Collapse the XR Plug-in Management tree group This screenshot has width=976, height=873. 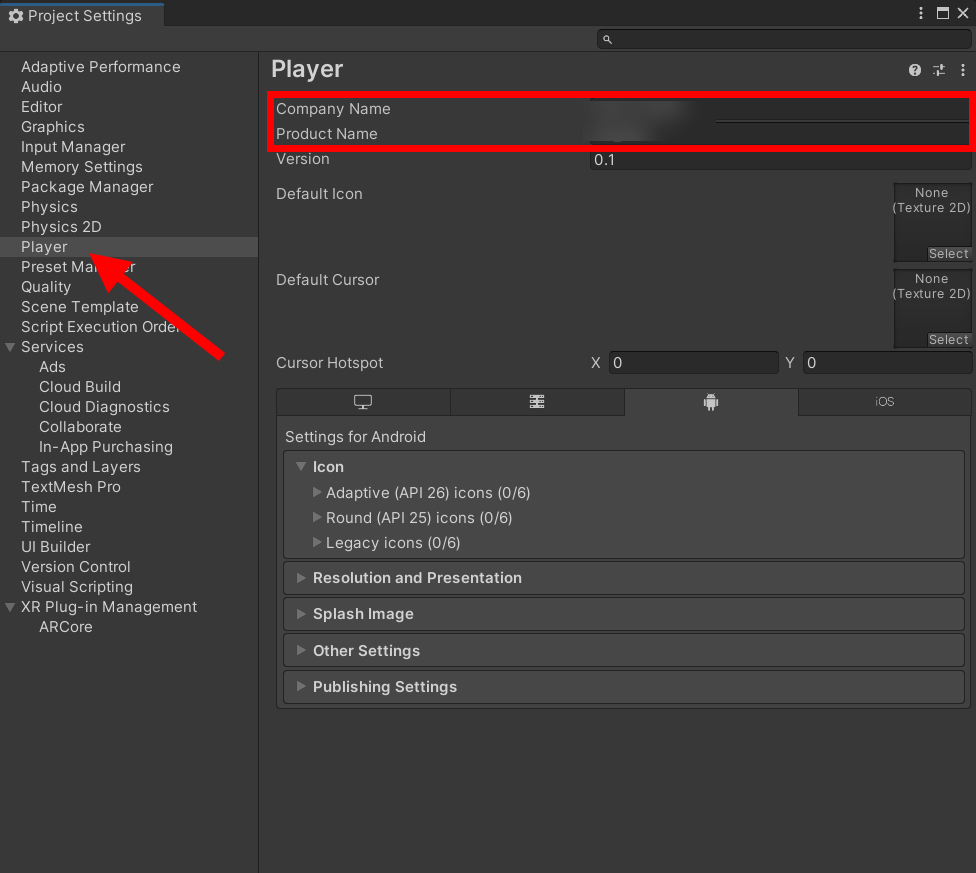click(x=10, y=607)
